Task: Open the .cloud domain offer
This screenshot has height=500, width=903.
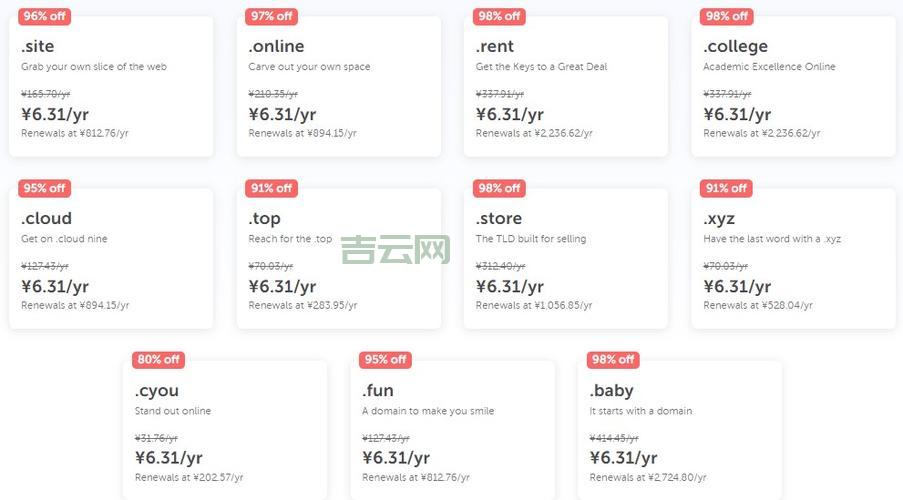Action: (x=110, y=262)
